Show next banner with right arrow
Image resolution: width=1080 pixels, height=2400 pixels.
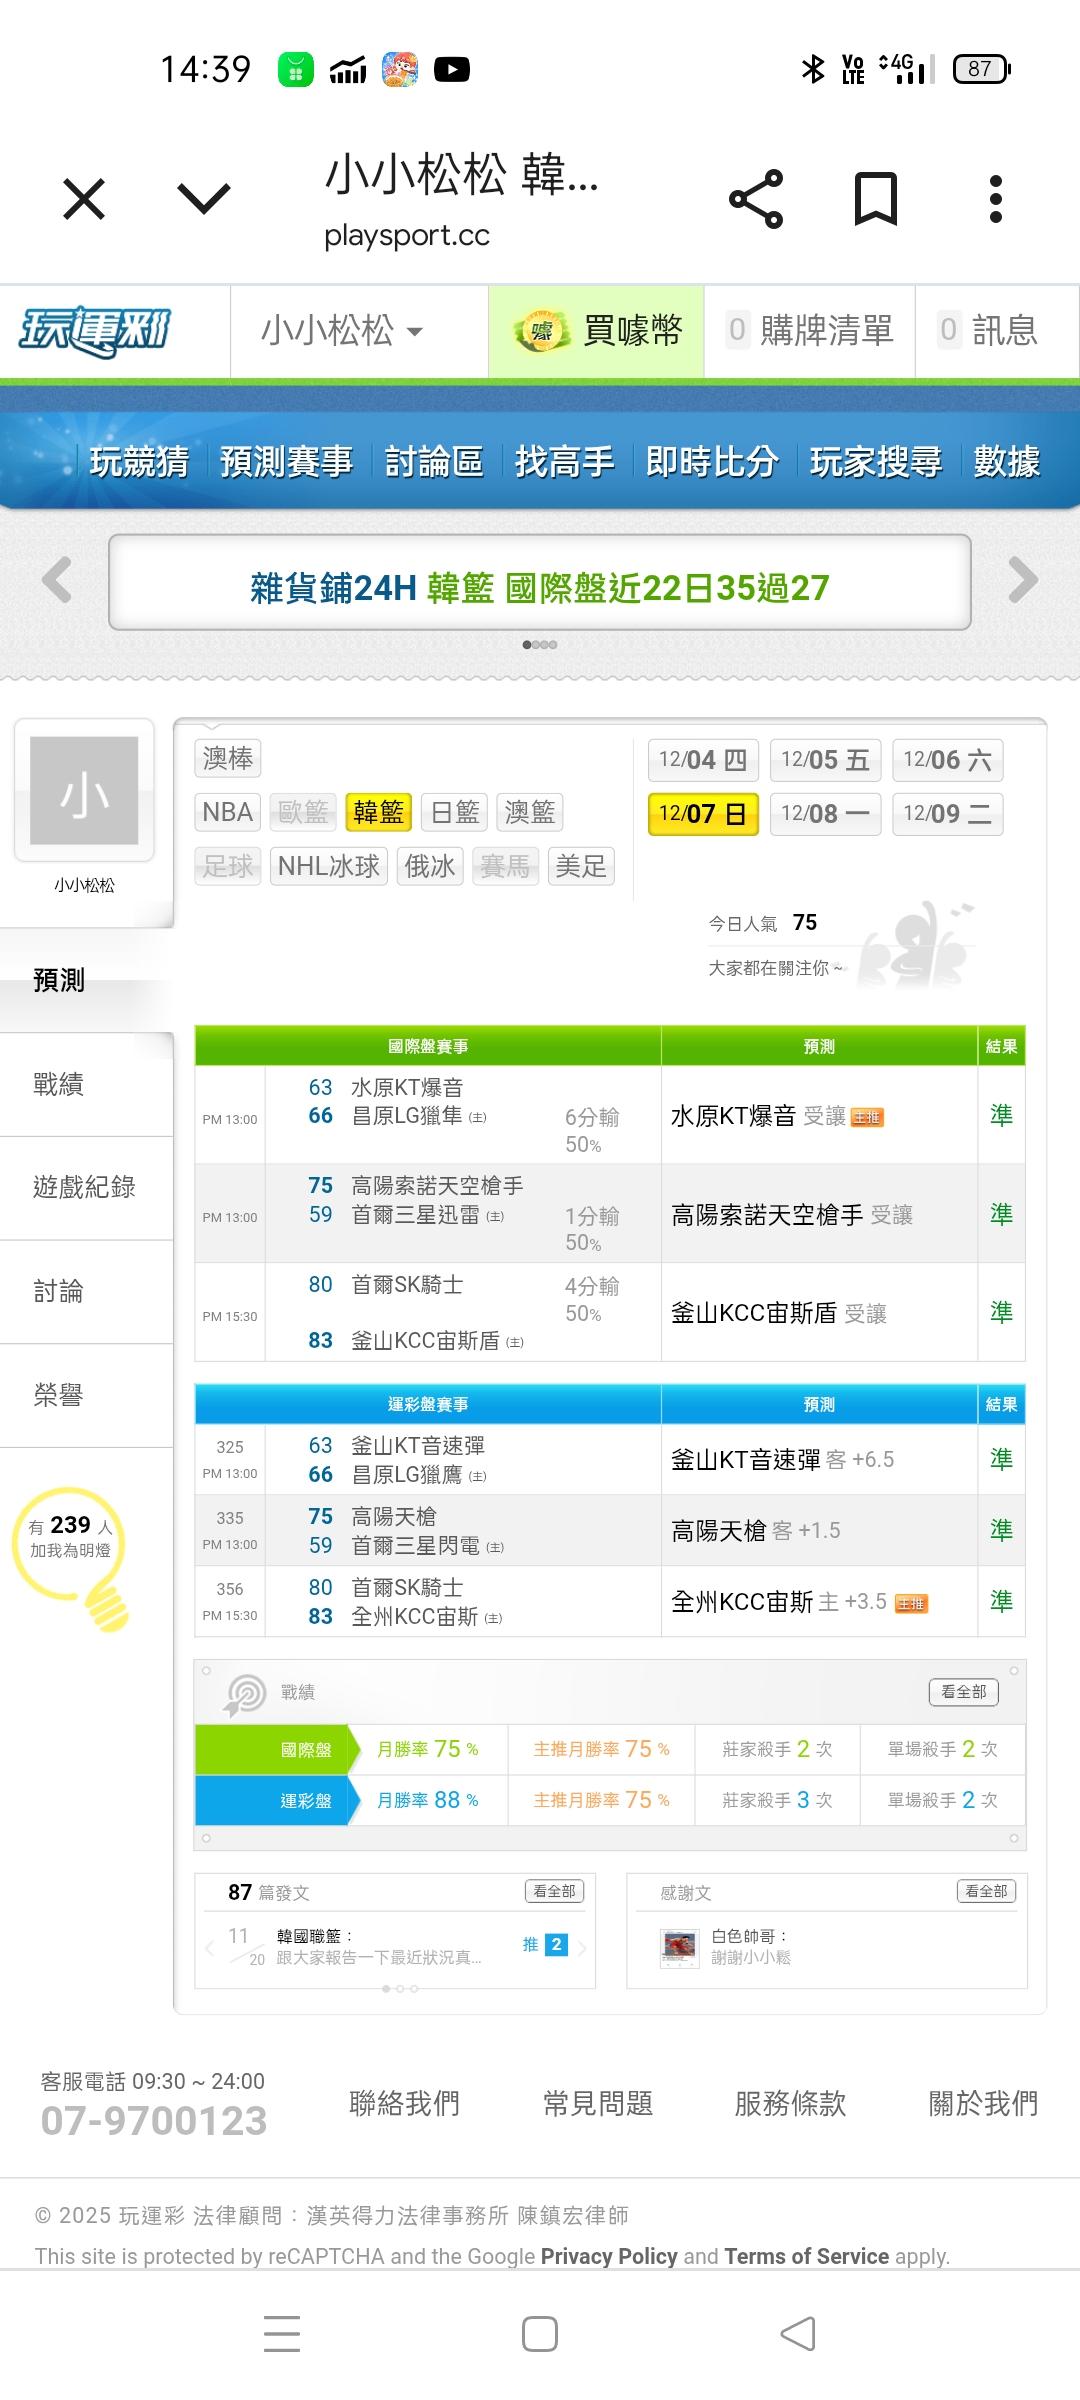(1023, 581)
